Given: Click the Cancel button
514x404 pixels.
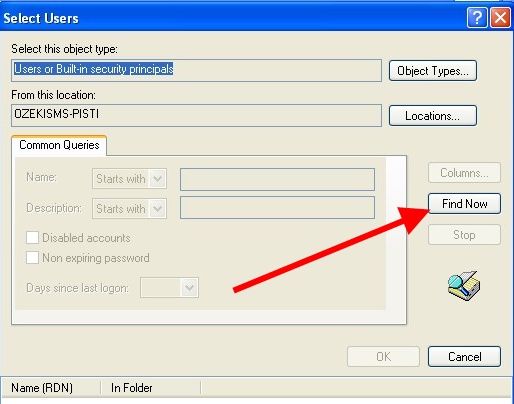Looking at the screenshot, I should pos(464,357).
